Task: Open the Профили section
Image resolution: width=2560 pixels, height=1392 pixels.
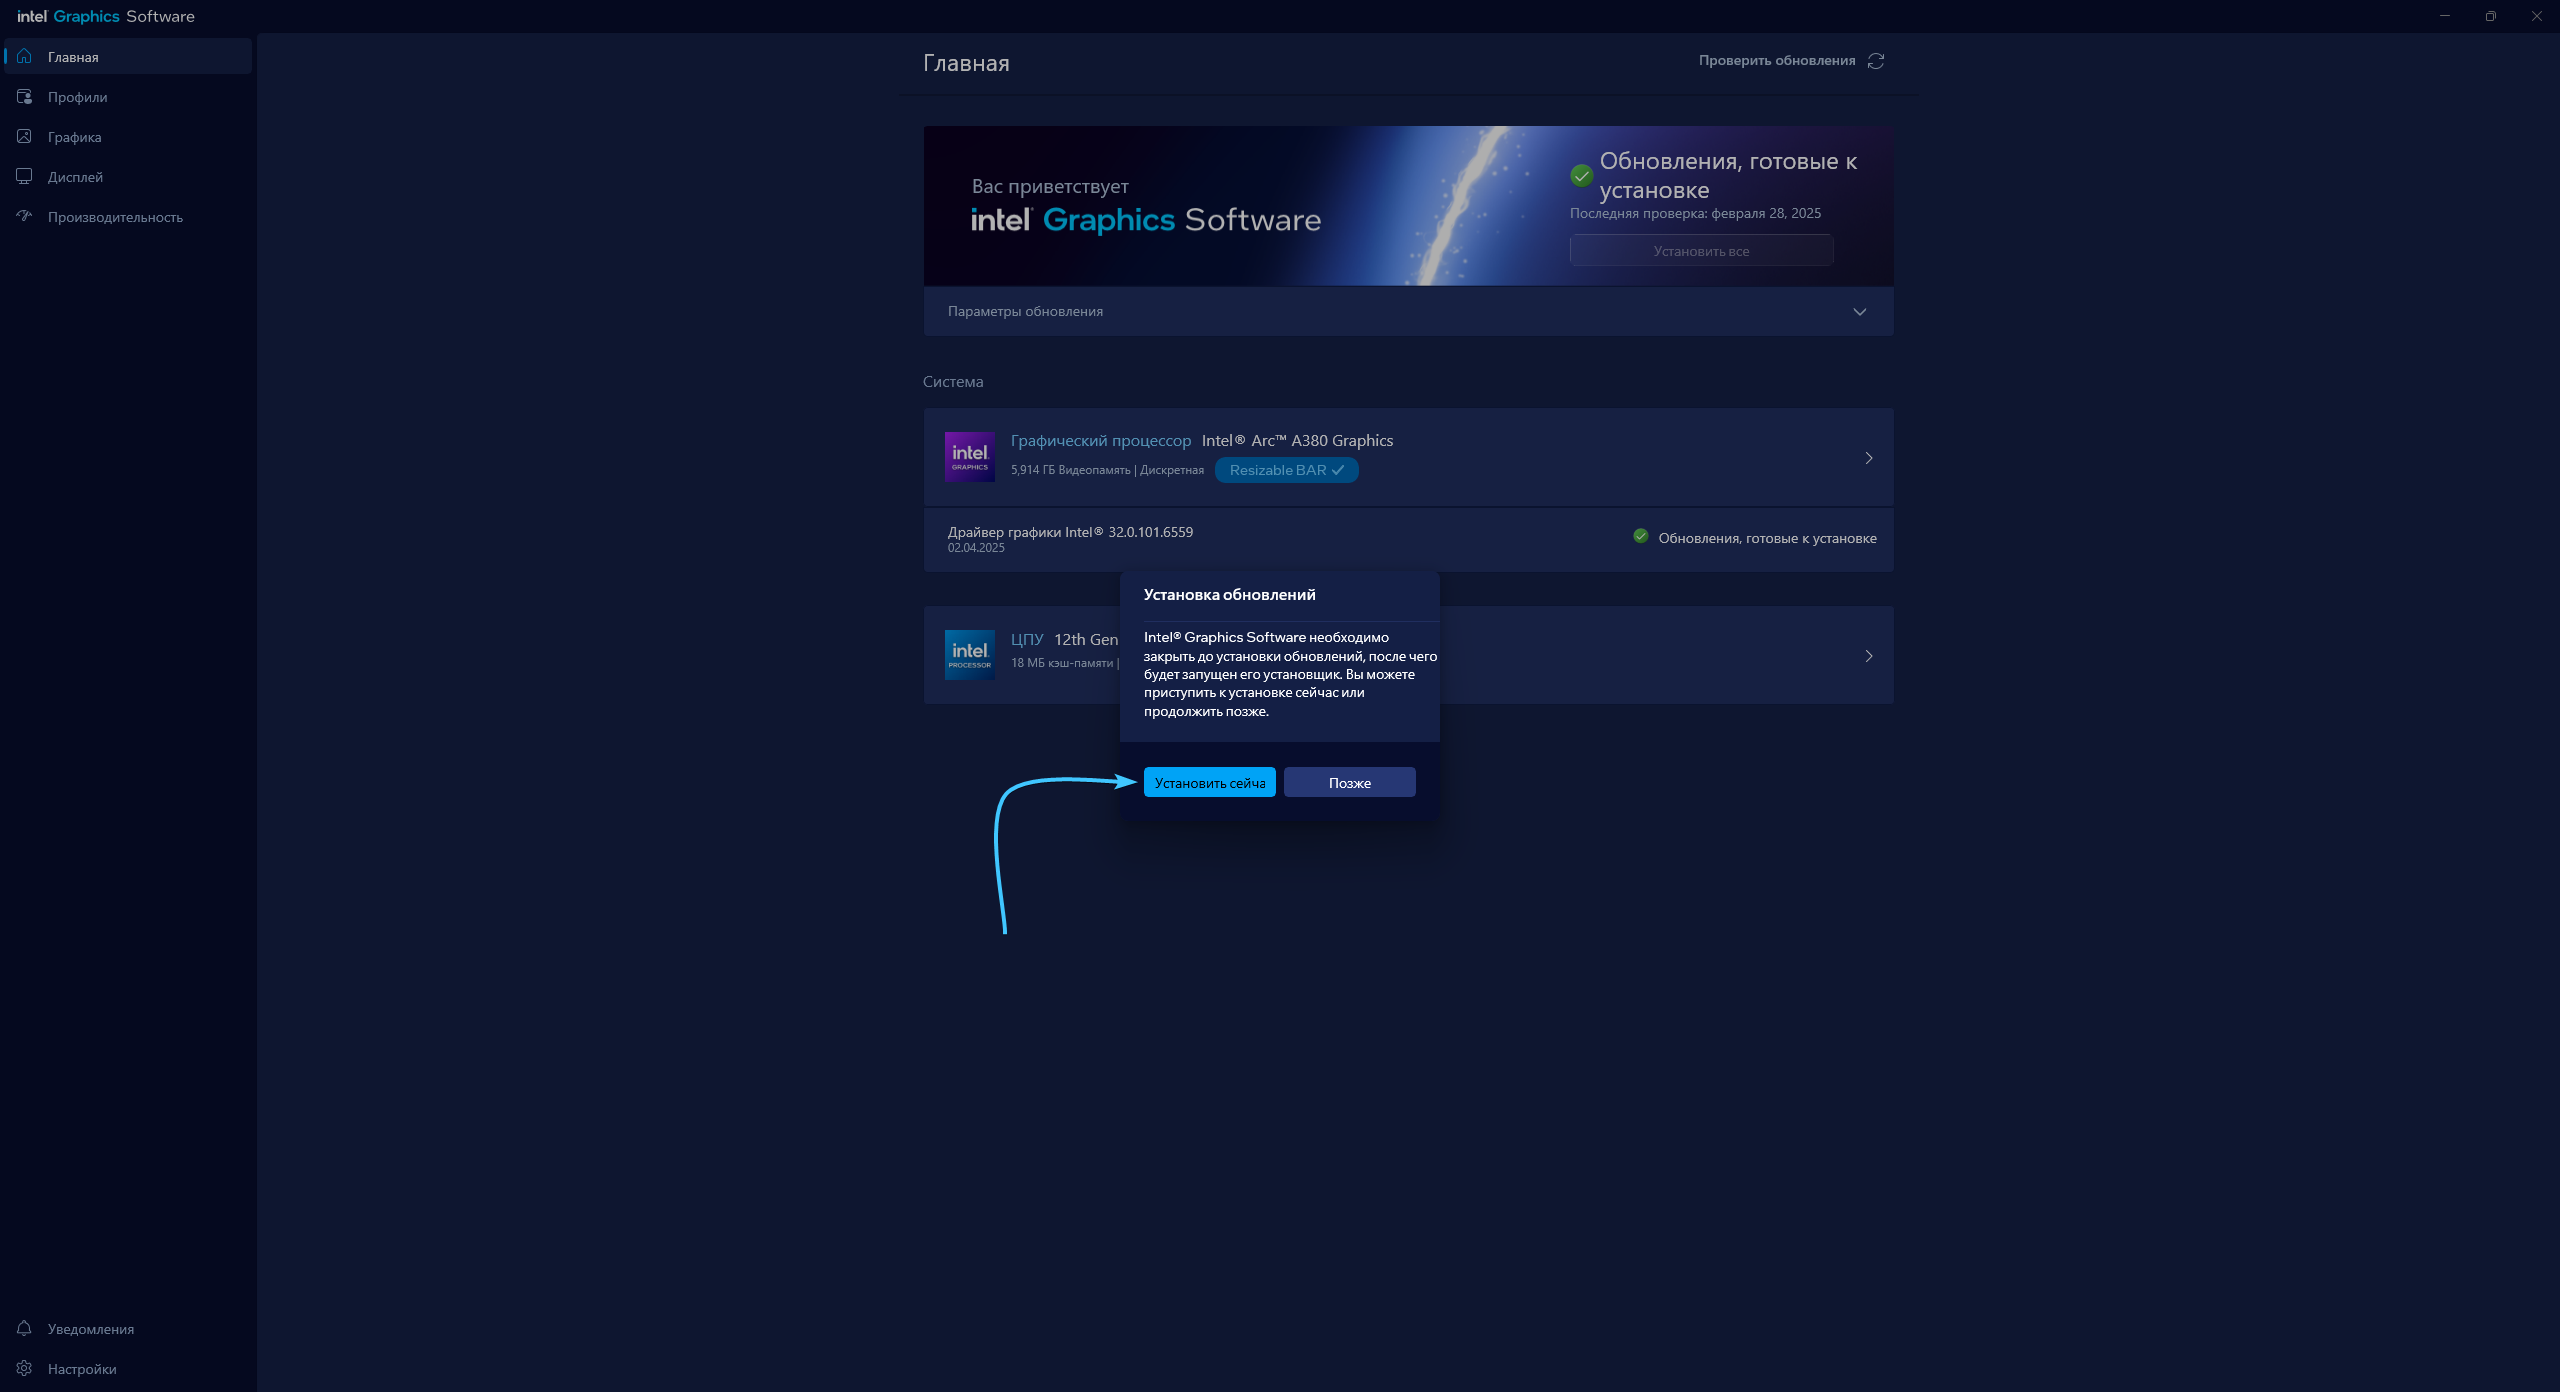Action: 128,97
